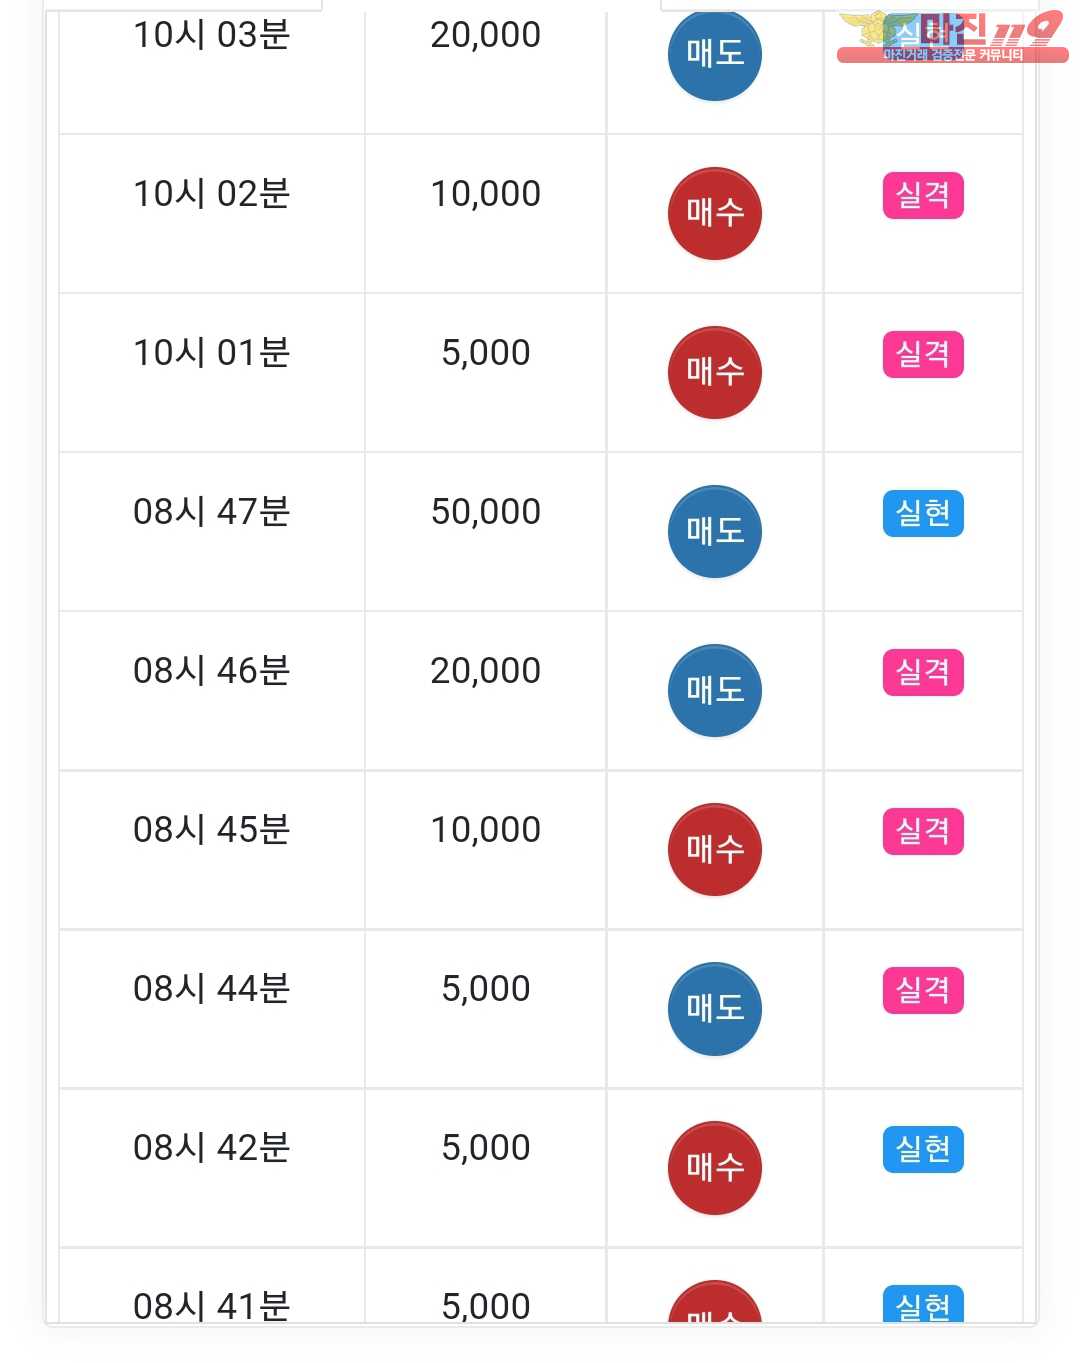Click the red 매수 circle for 10시 02분
This screenshot has height=1363, width=1080.
point(715,213)
